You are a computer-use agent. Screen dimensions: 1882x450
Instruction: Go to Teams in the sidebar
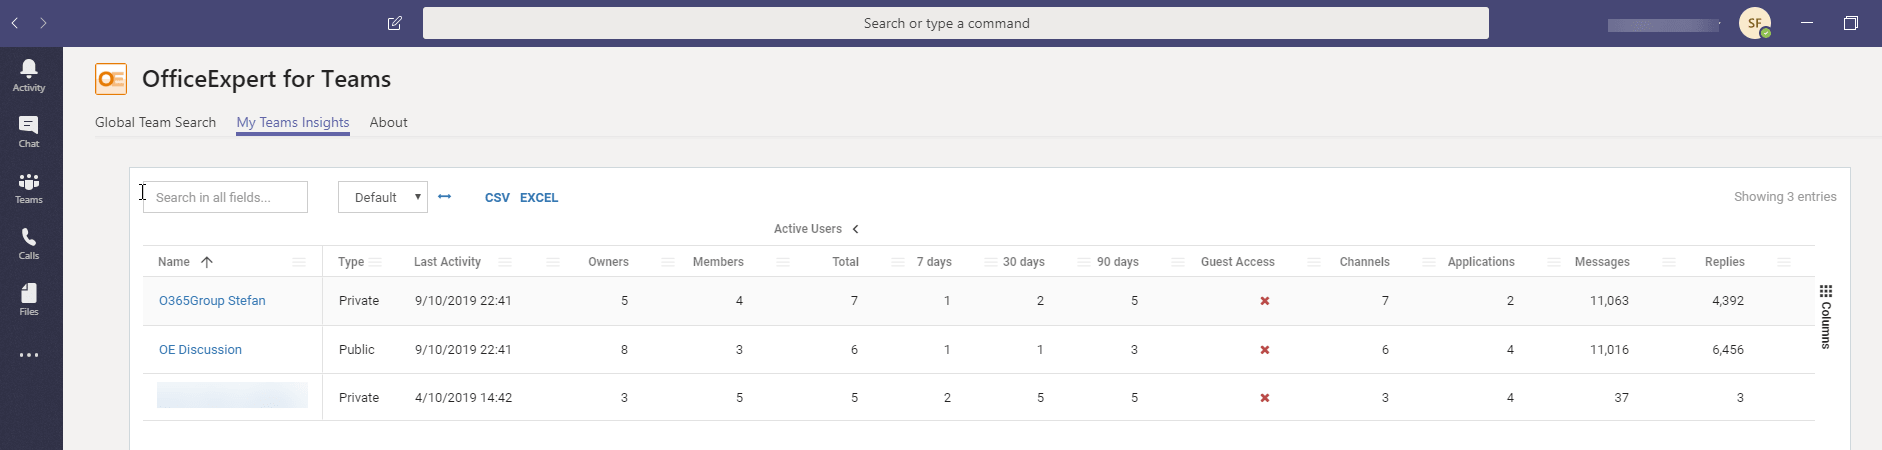tap(29, 187)
